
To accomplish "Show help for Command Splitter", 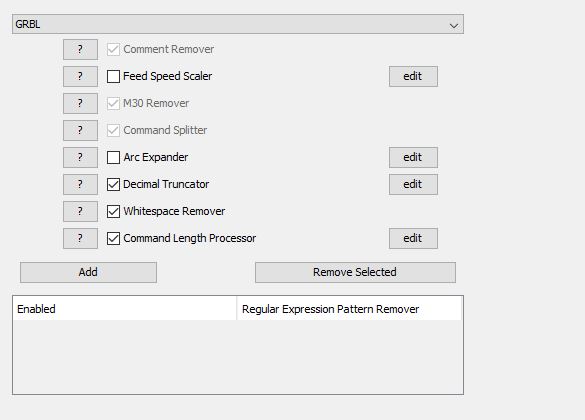I will pyautogui.click(x=80, y=130).
